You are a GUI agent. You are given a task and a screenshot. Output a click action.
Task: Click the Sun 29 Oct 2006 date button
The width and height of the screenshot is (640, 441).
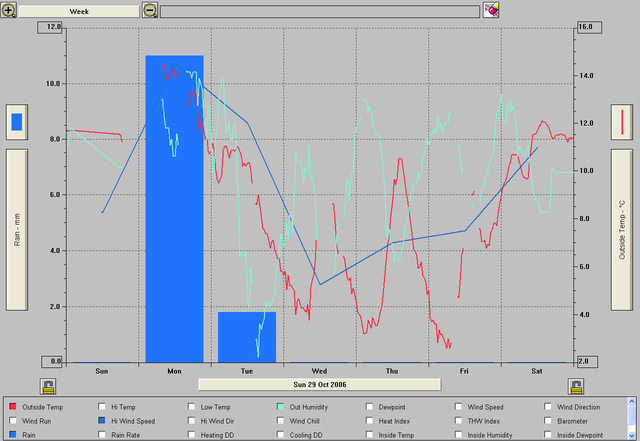click(x=319, y=383)
